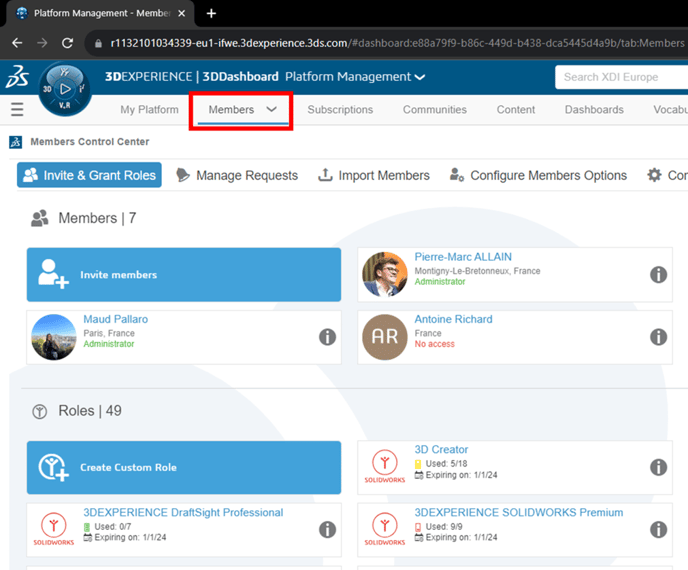Click Administrator label under Maud Pallaro
Viewport: 688px width, 570px height.
109,344
